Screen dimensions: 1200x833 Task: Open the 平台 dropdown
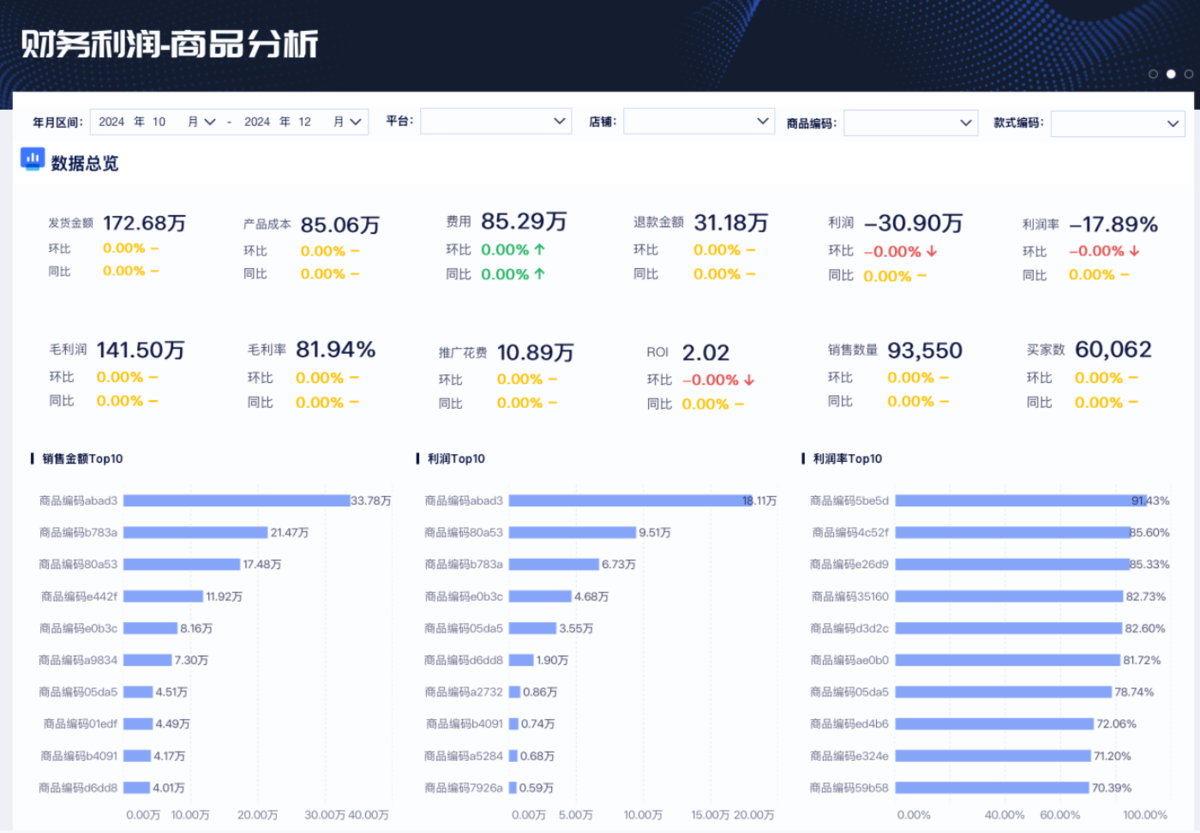click(495, 121)
